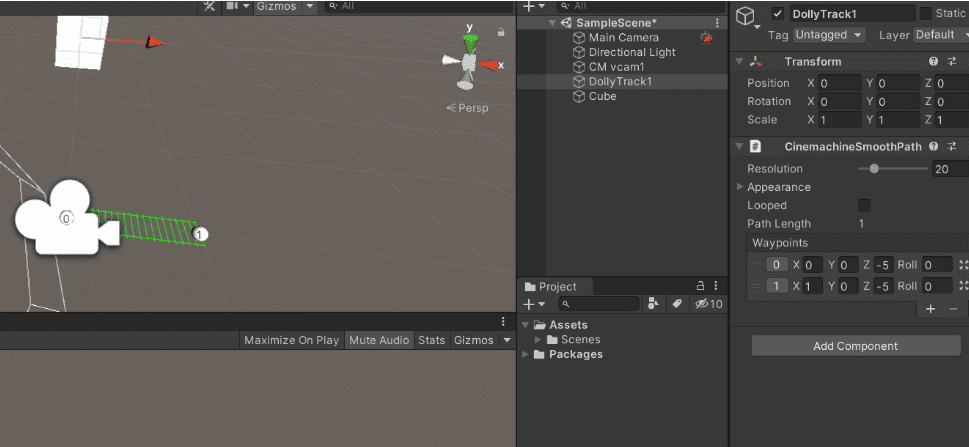Toggle the hidden packages visibility count

pyautogui.click(x=709, y=304)
